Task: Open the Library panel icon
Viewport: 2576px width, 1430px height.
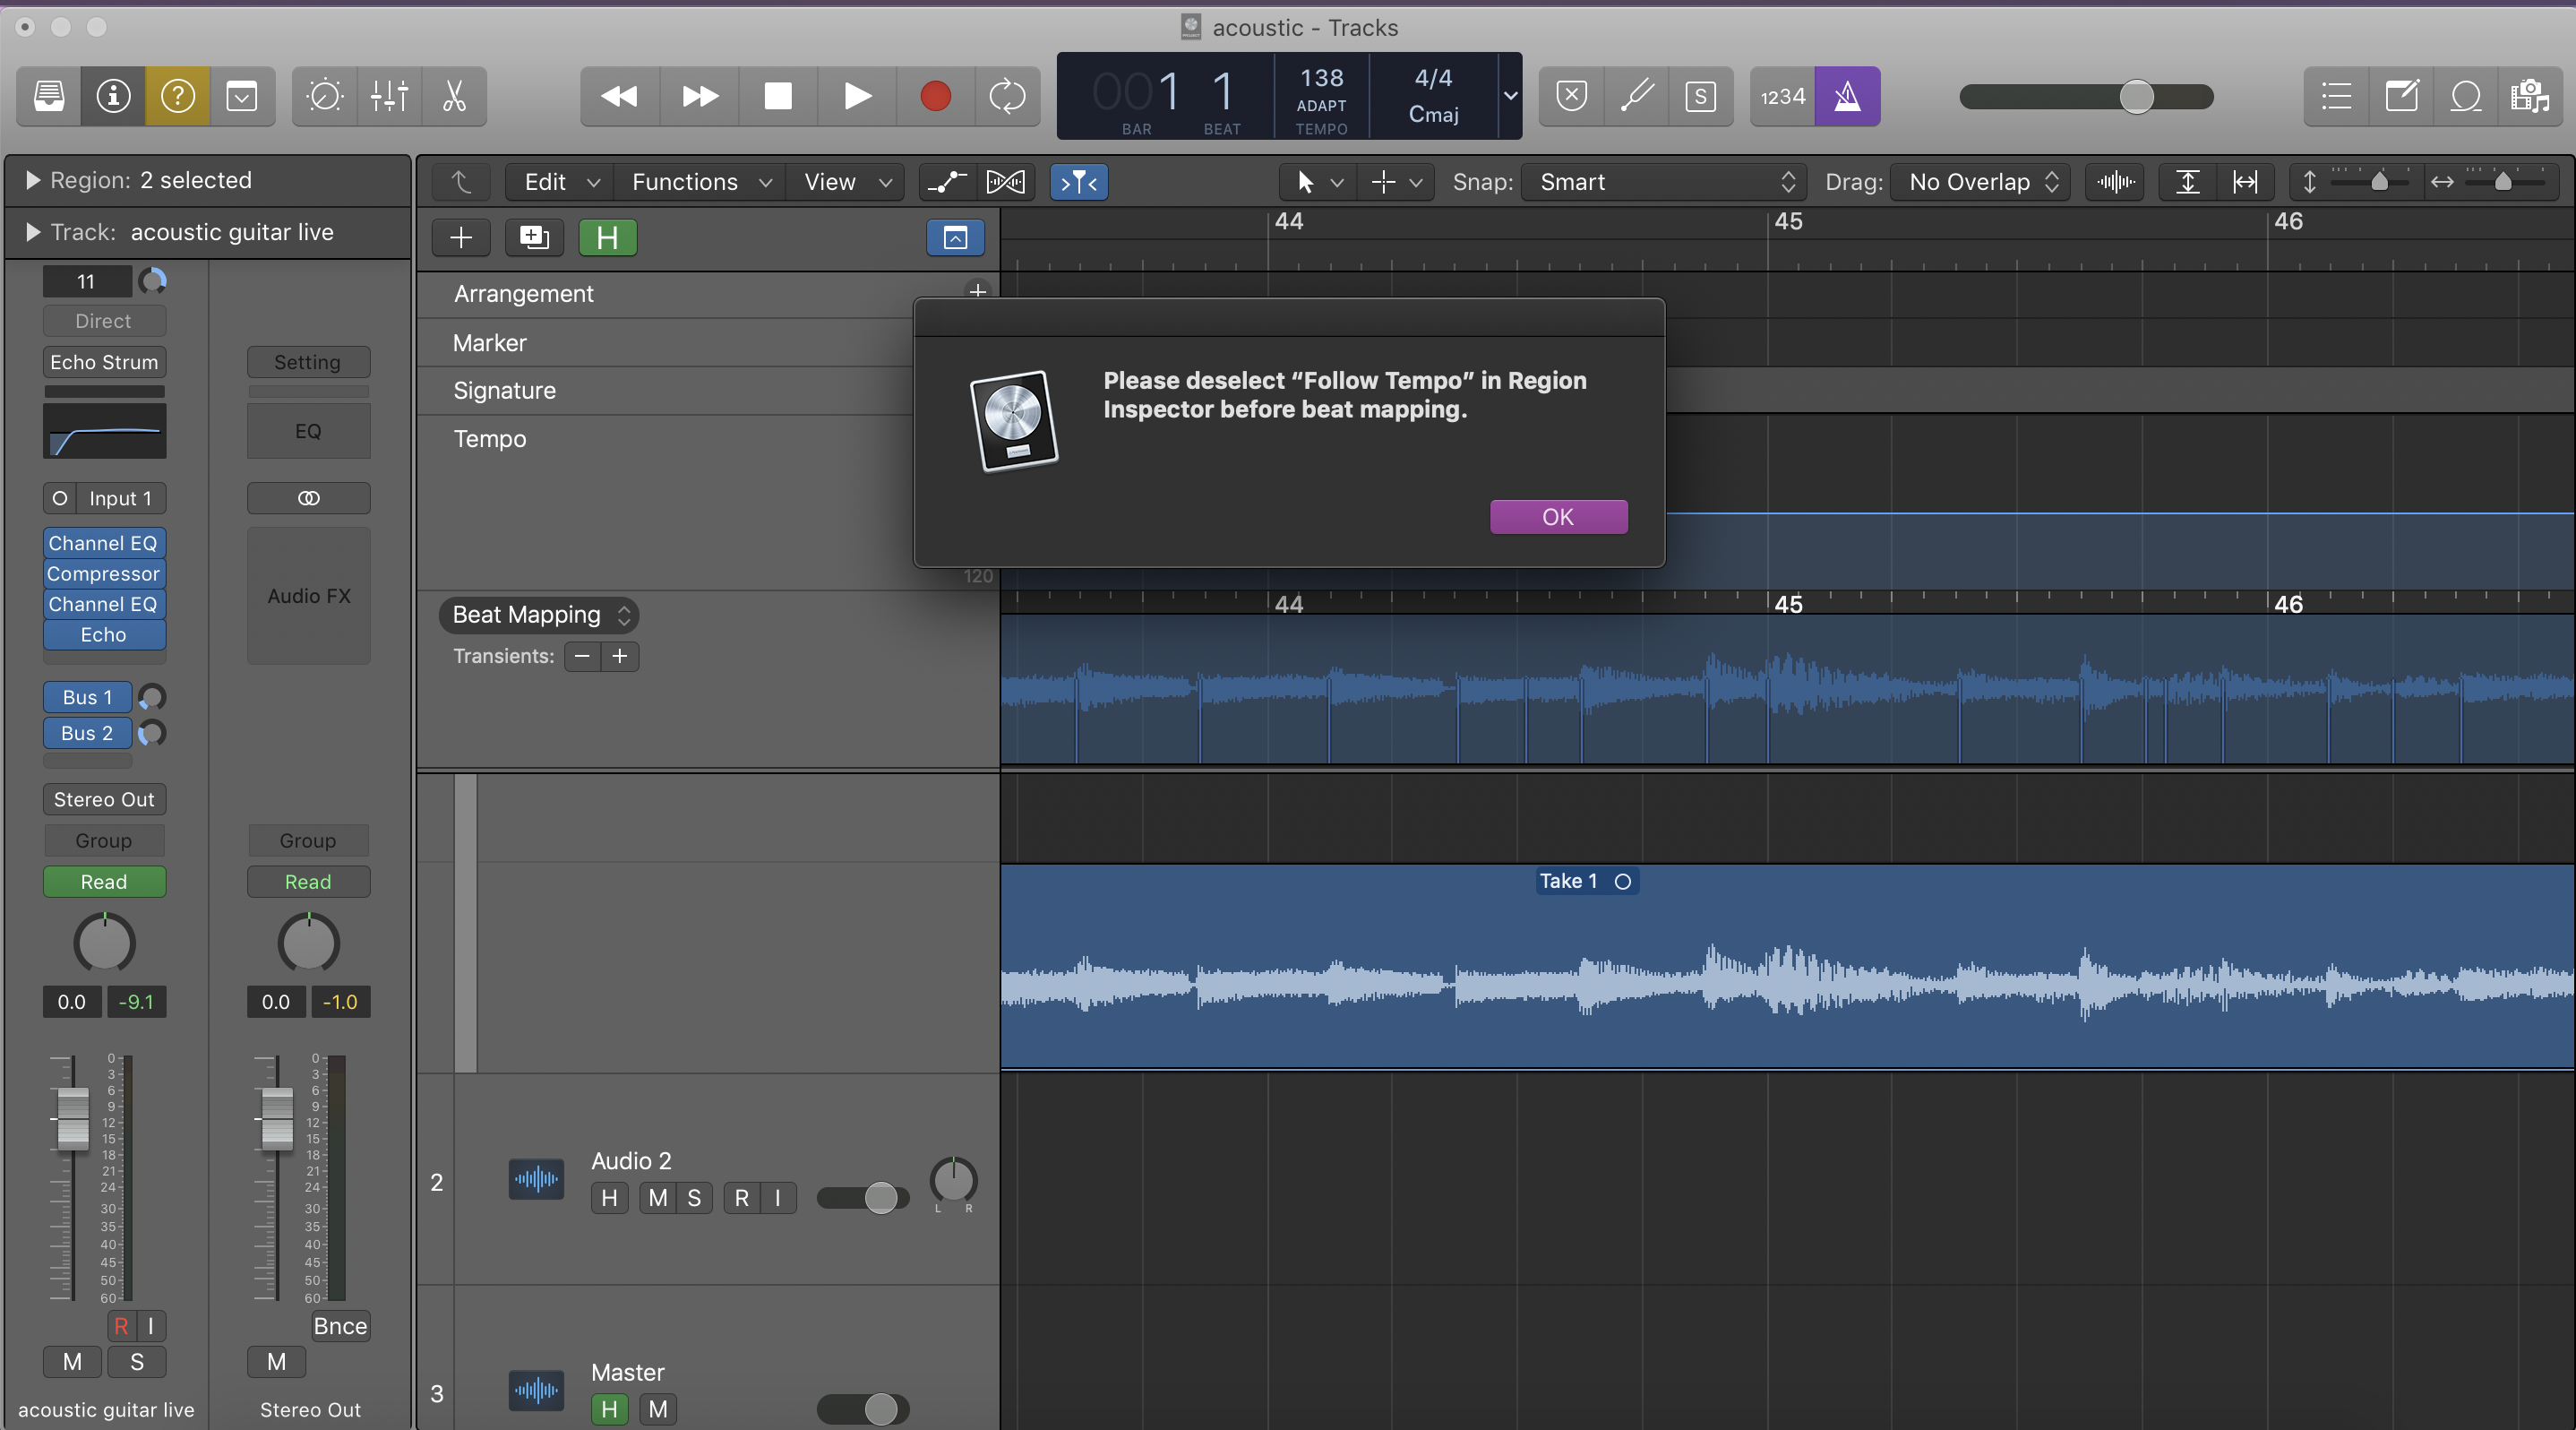Action: click(49, 96)
